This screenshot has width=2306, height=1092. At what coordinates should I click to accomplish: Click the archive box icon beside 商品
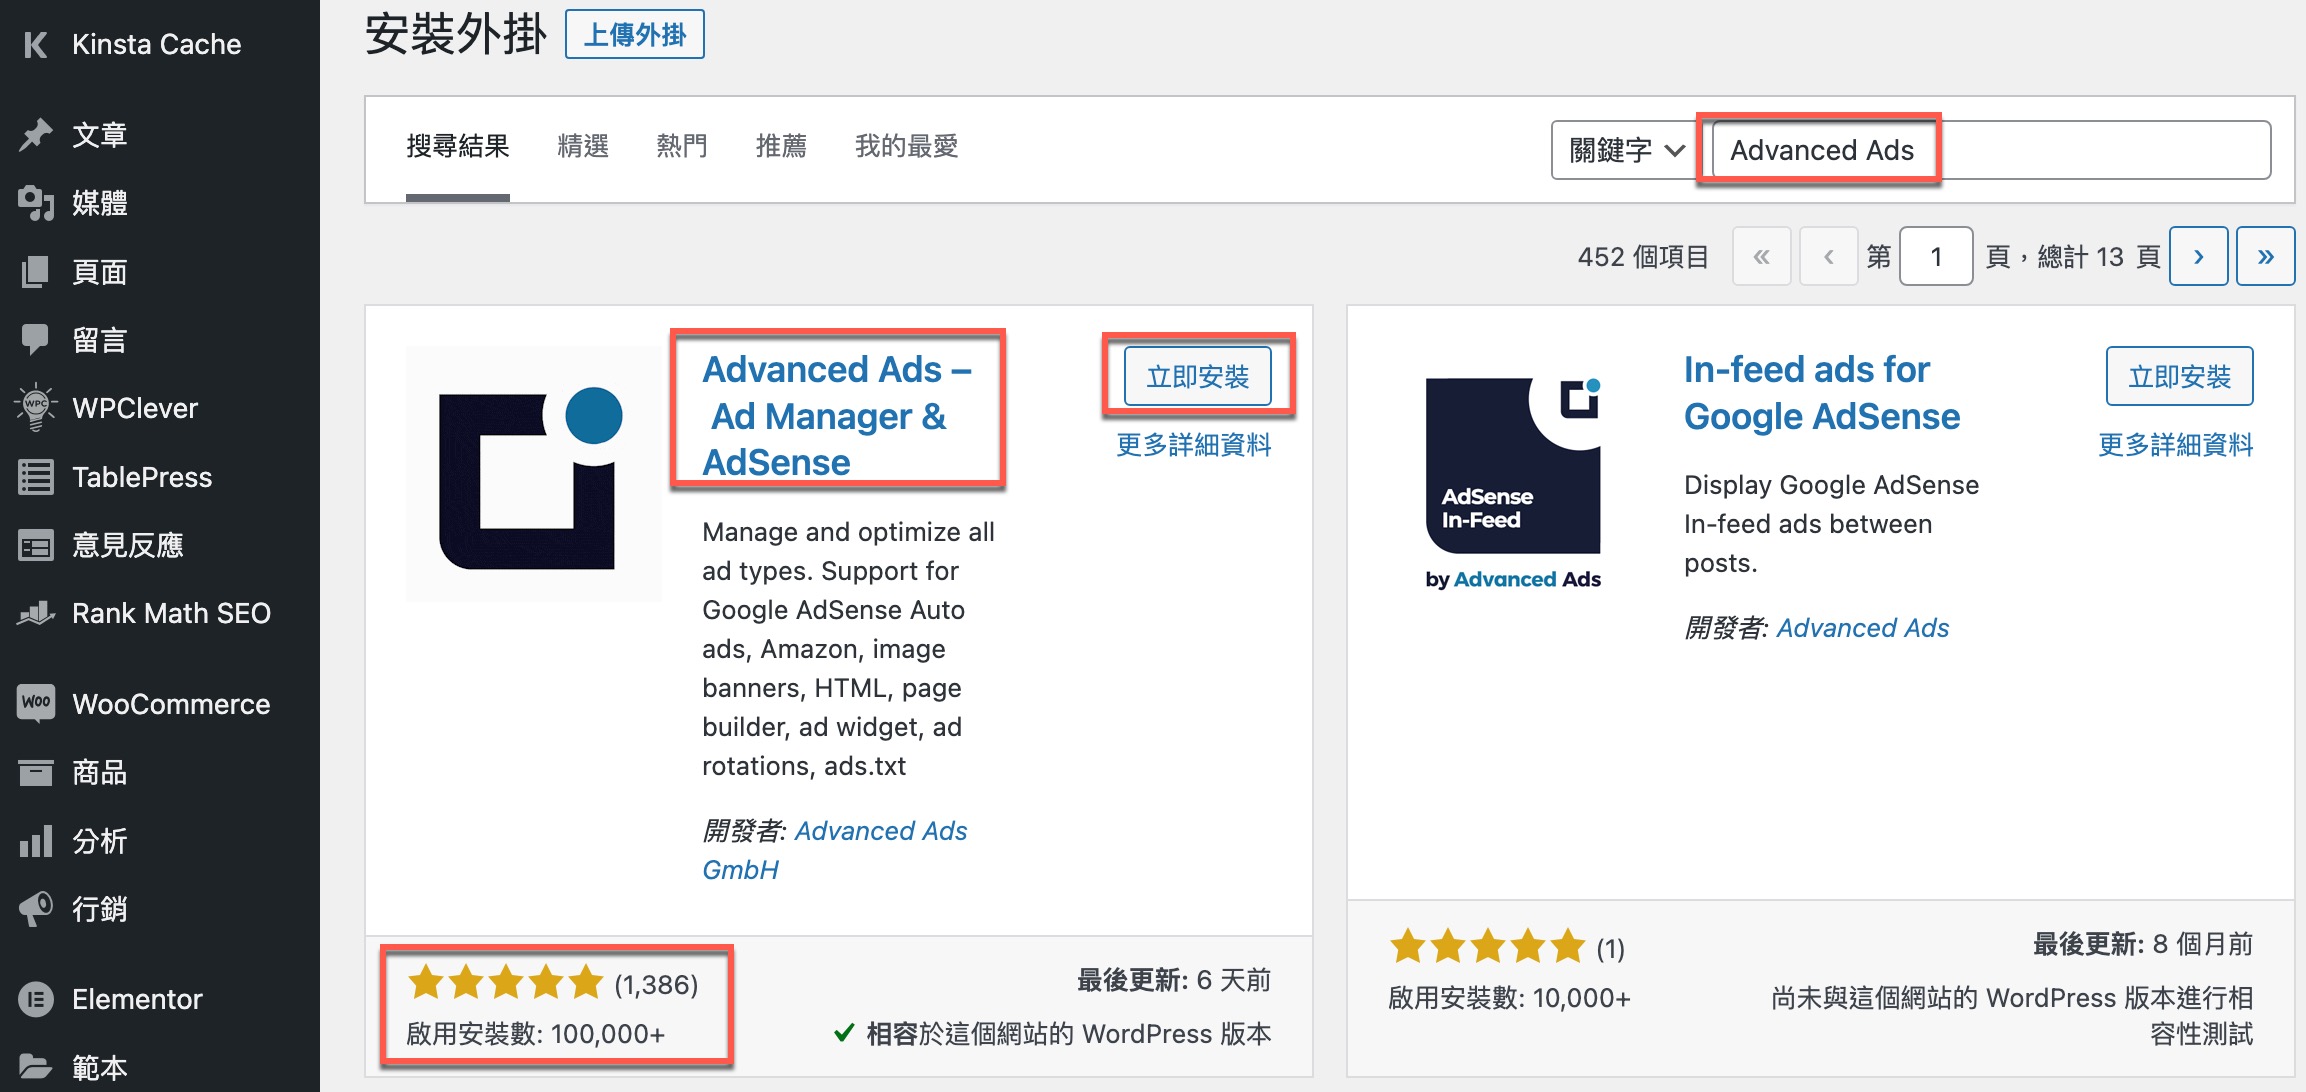(35, 772)
